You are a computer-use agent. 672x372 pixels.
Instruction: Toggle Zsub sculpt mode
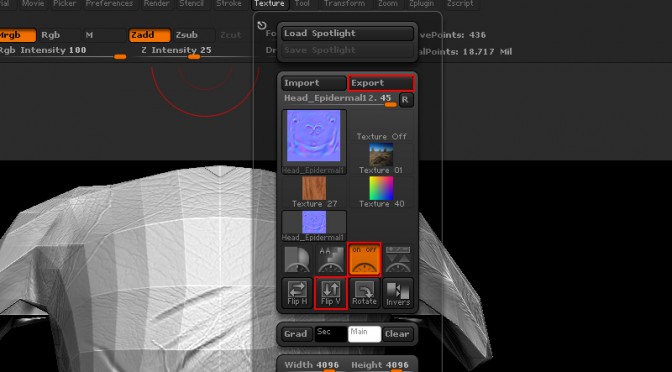pos(194,36)
